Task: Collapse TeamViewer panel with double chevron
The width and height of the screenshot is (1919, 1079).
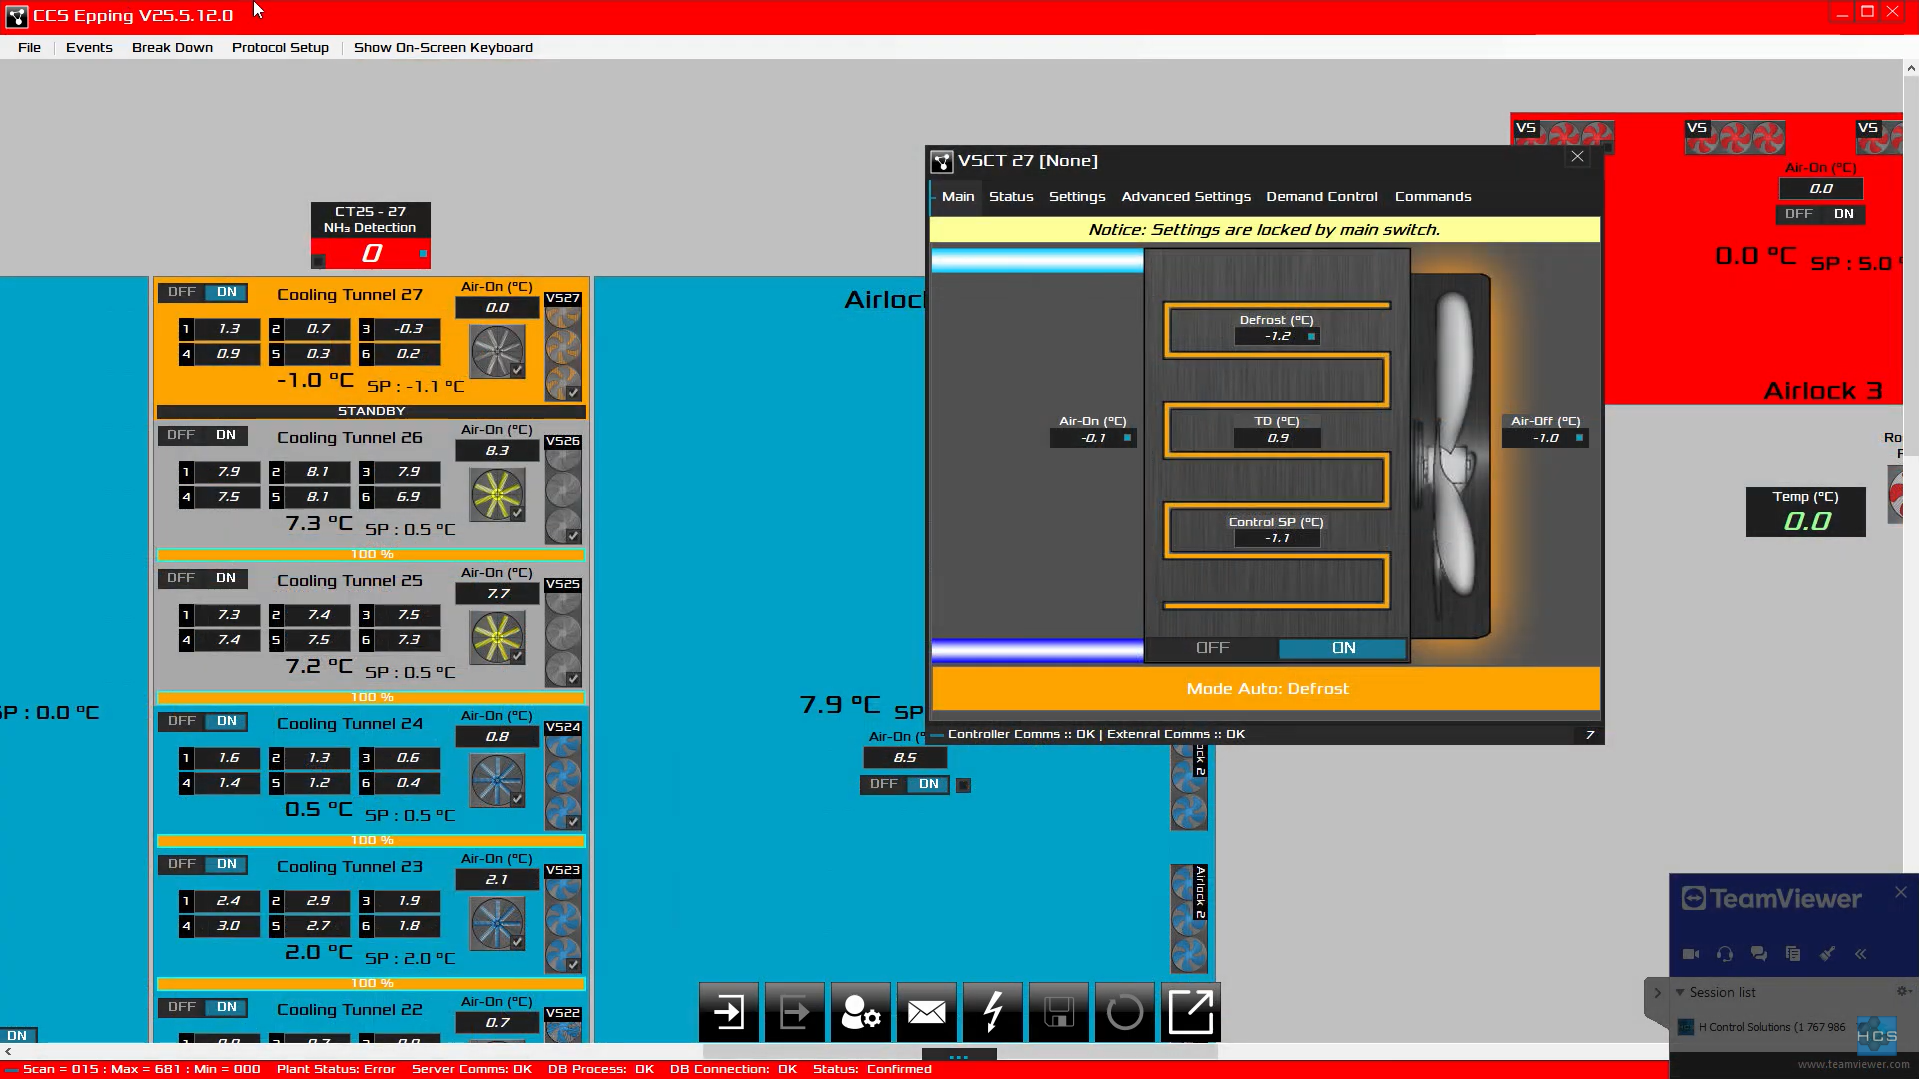Action: pyautogui.click(x=1861, y=954)
